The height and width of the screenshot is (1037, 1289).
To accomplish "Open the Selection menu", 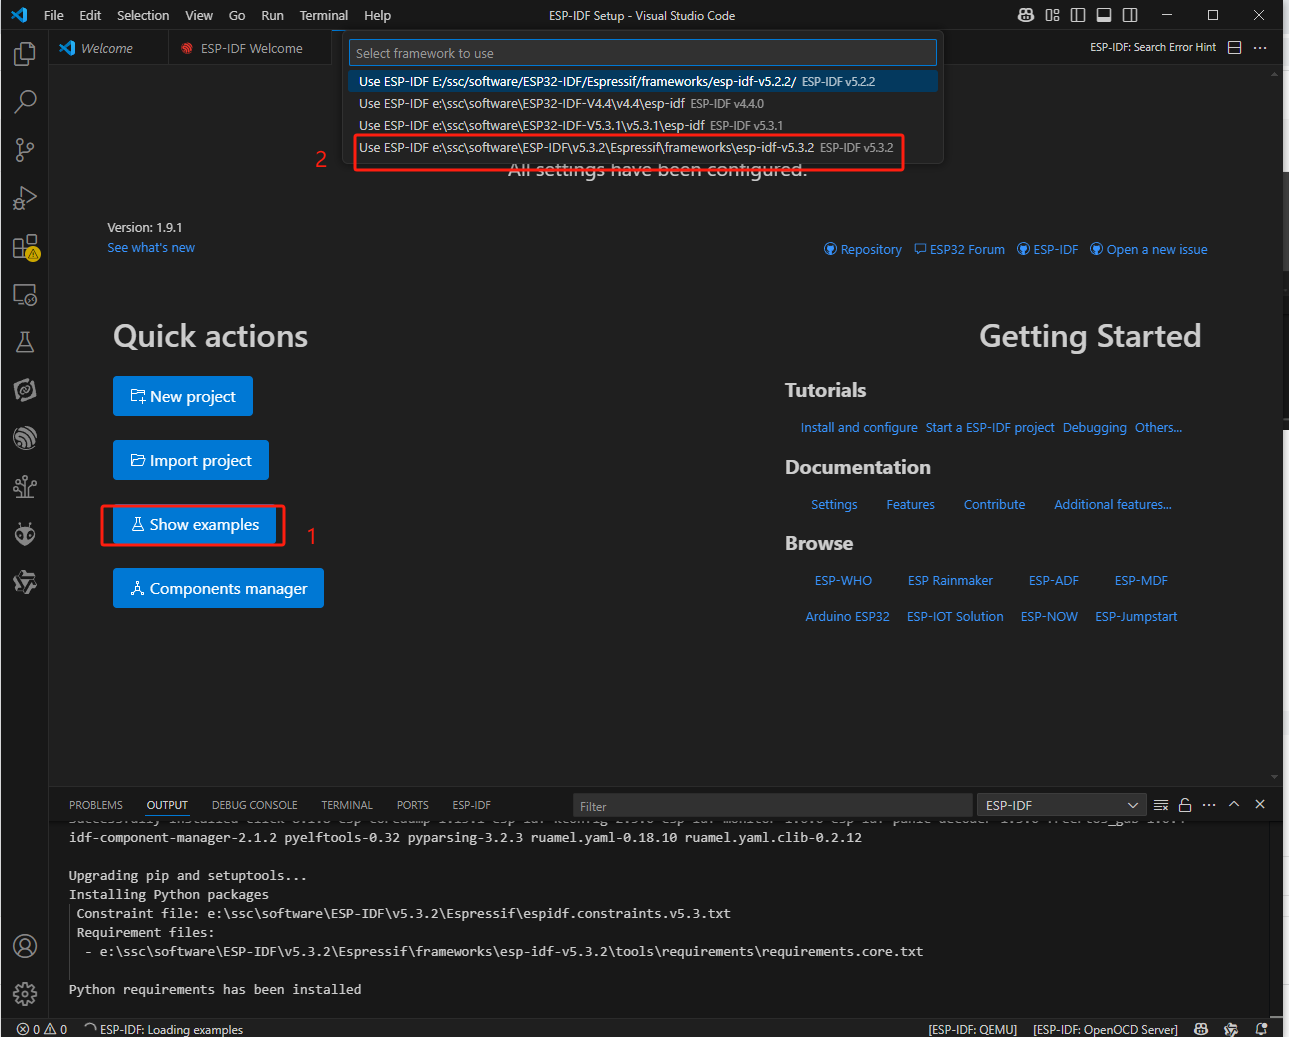I will coord(143,15).
